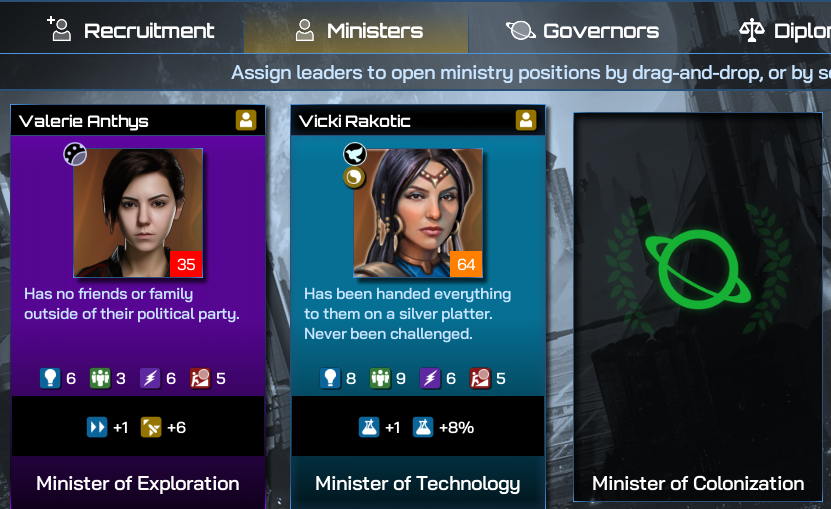Click the Minister of Technology label

(418, 484)
